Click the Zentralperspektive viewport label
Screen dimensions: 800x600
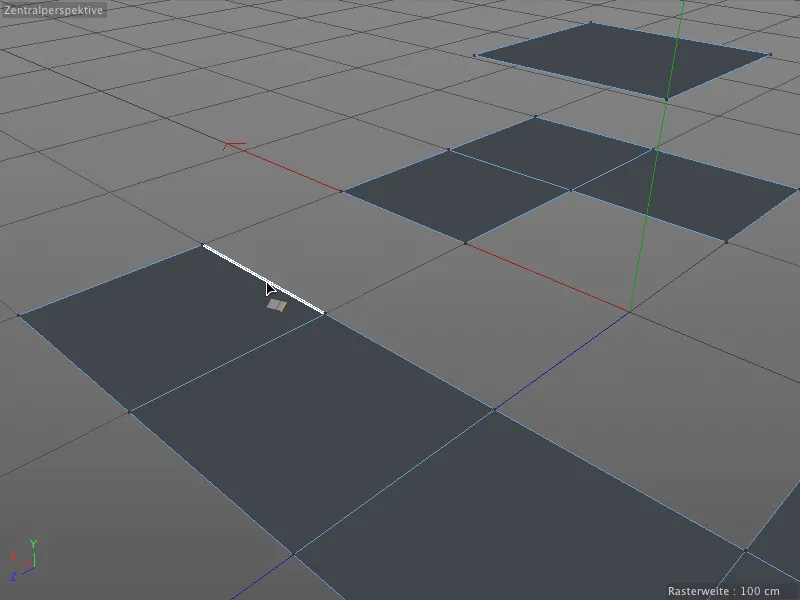pyautogui.click(x=52, y=8)
